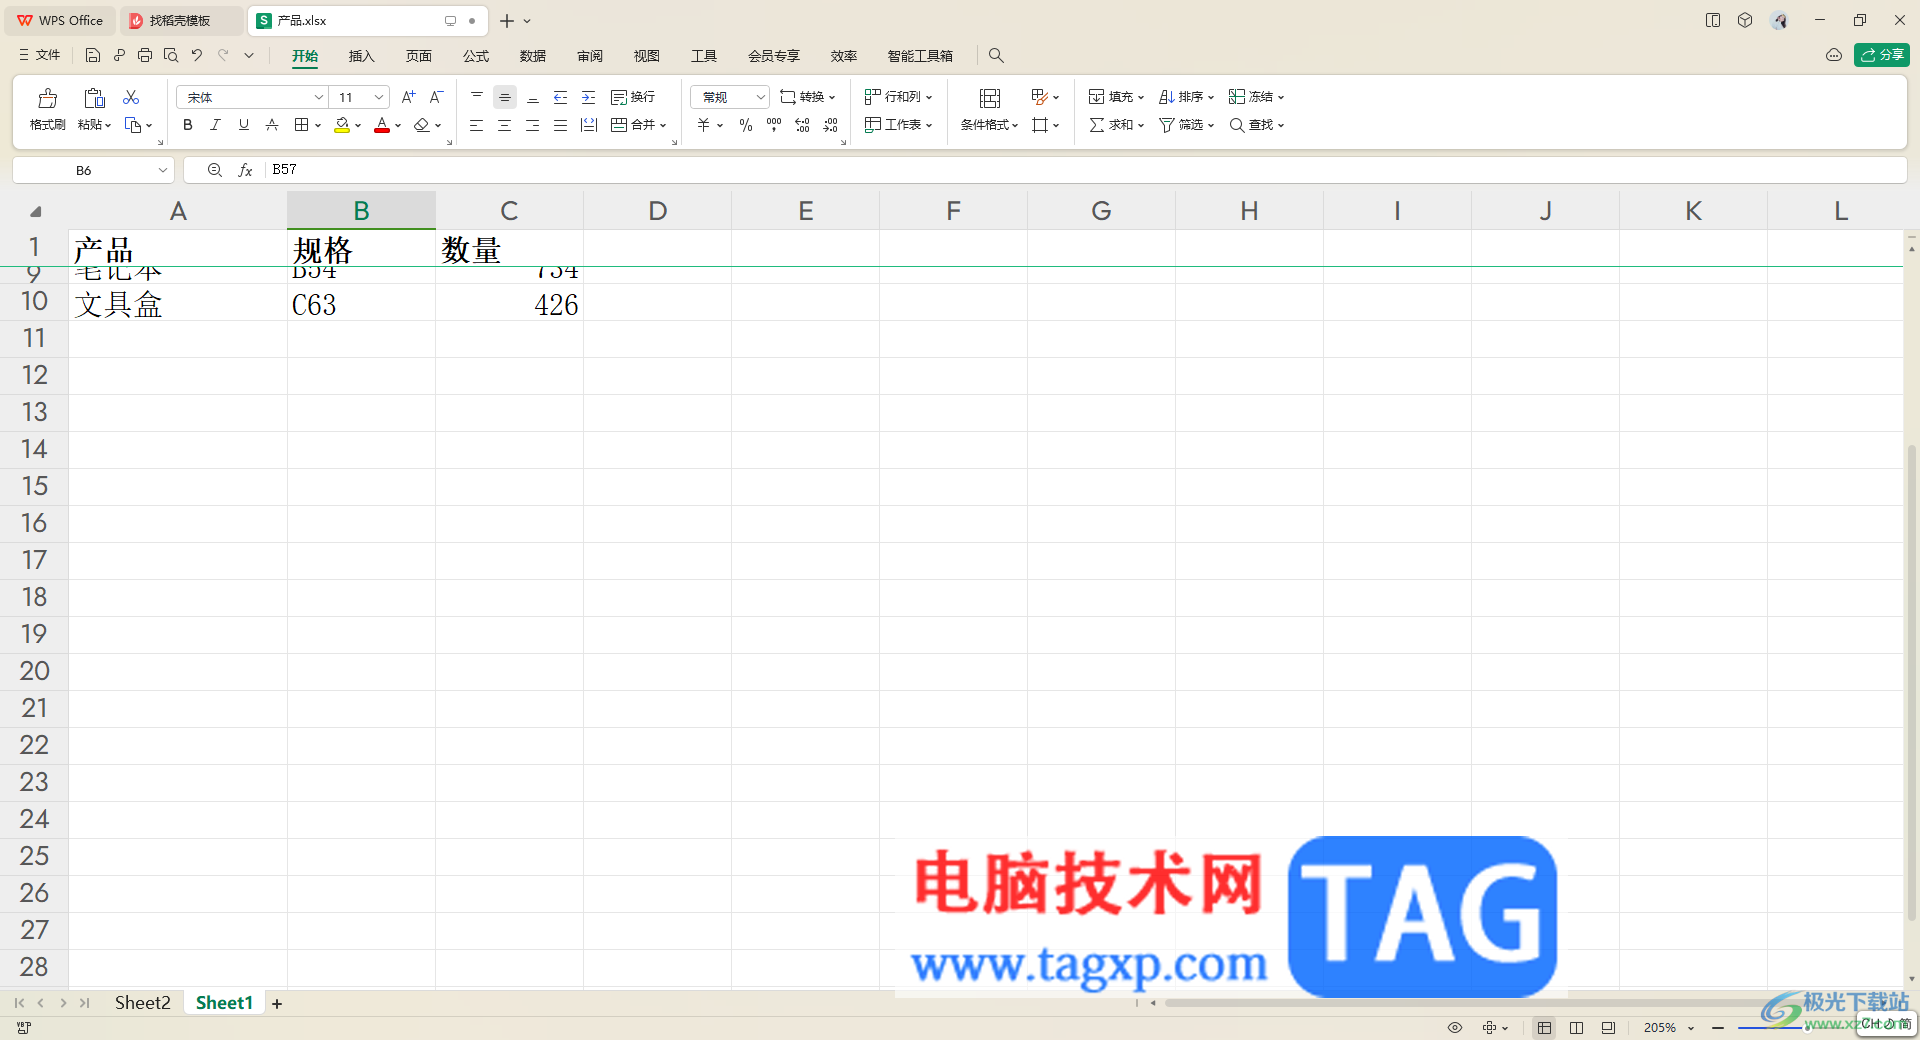Click the Cut scissors icon
This screenshot has height=1040, width=1920.
pos(131,97)
